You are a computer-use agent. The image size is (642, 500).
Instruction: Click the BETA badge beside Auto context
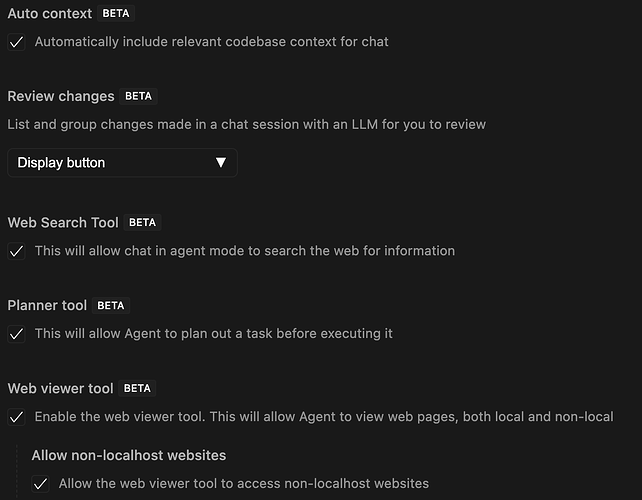pyautogui.click(x=116, y=14)
